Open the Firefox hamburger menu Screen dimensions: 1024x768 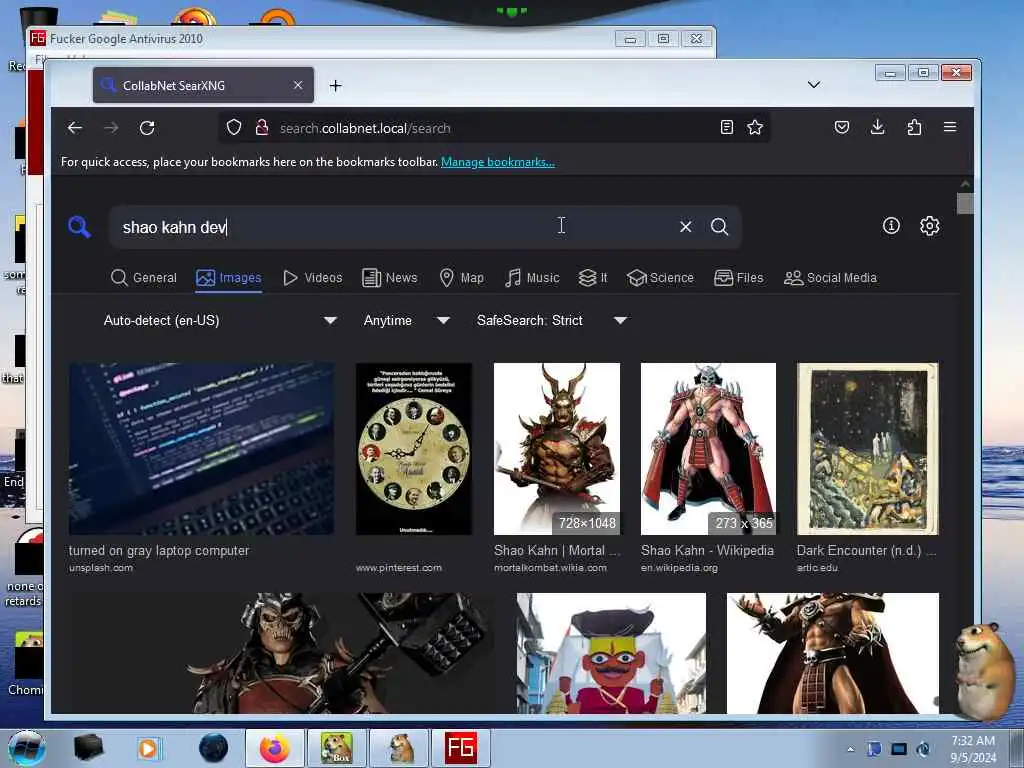(x=950, y=127)
